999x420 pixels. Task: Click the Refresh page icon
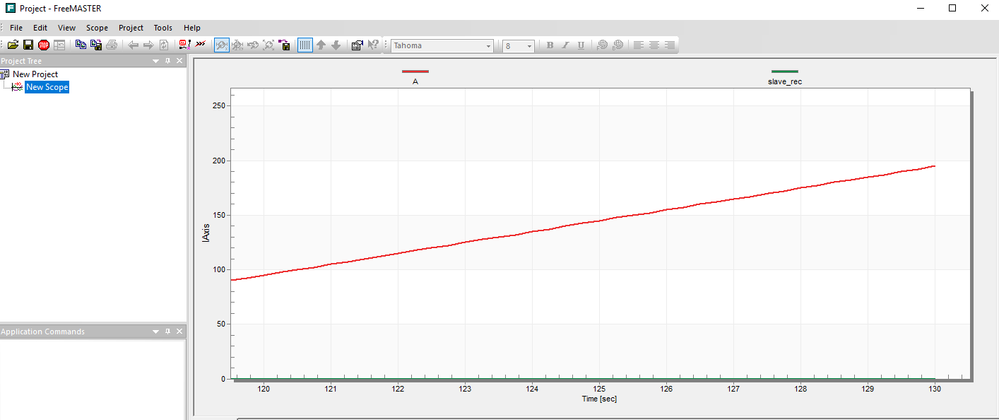coord(164,45)
